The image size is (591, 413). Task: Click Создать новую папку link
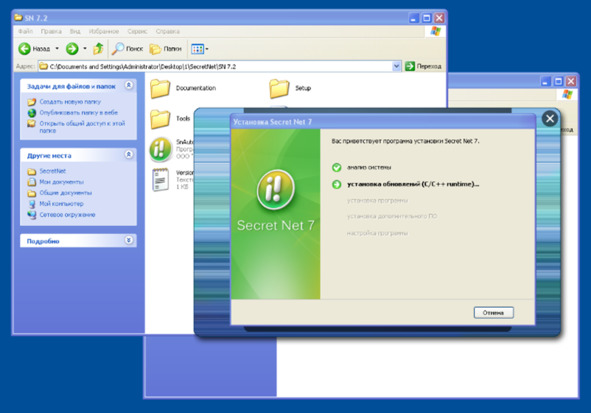tap(70, 102)
